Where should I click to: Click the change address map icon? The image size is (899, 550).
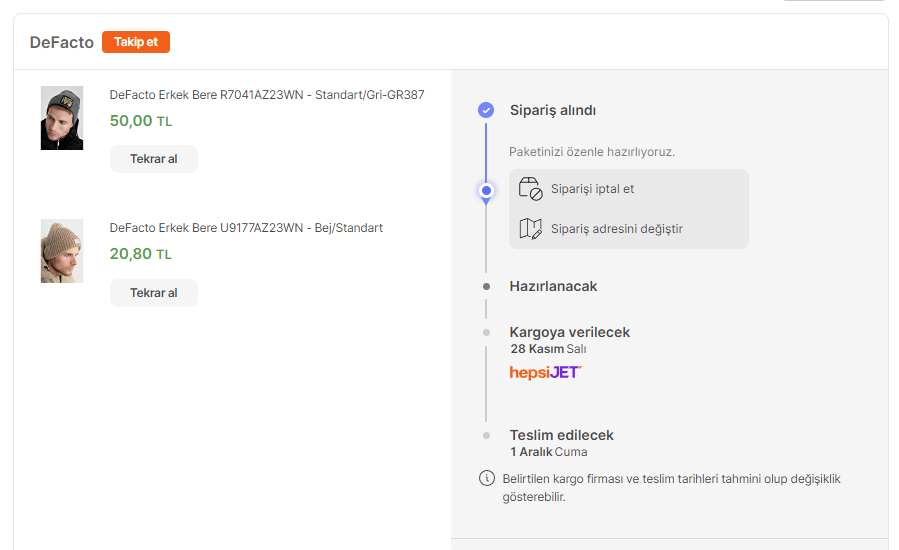click(530, 229)
